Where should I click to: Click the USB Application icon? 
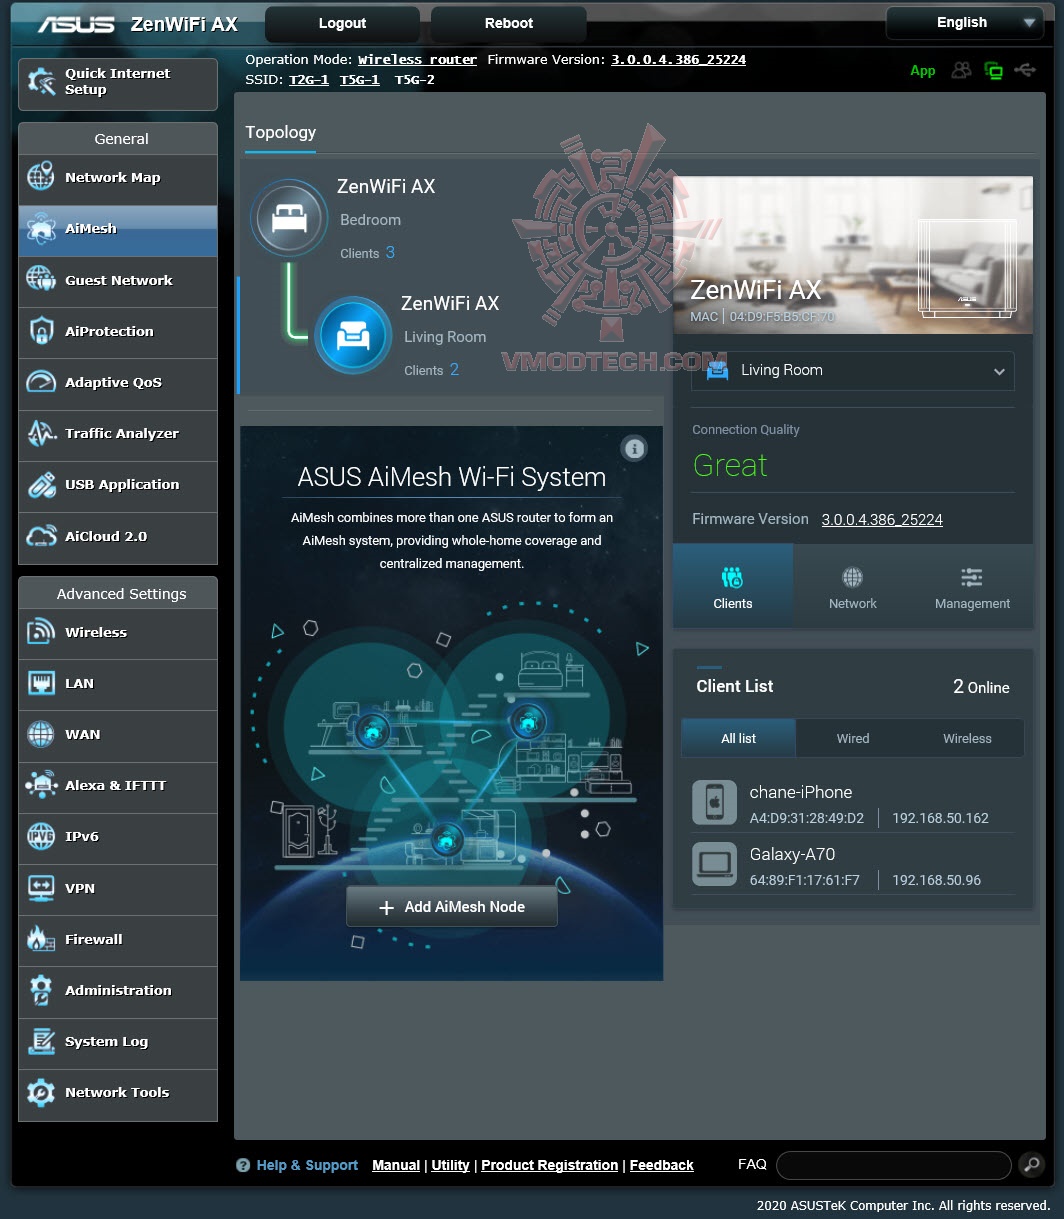[41, 485]
